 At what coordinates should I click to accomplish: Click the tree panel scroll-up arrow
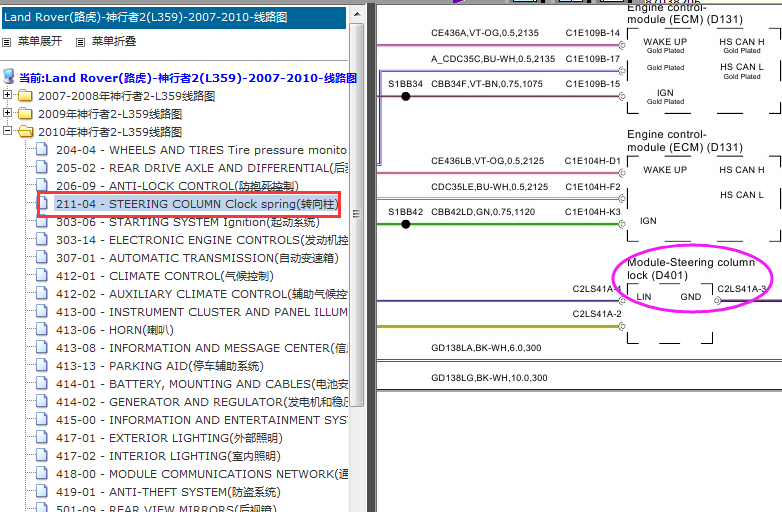(357, 14)
